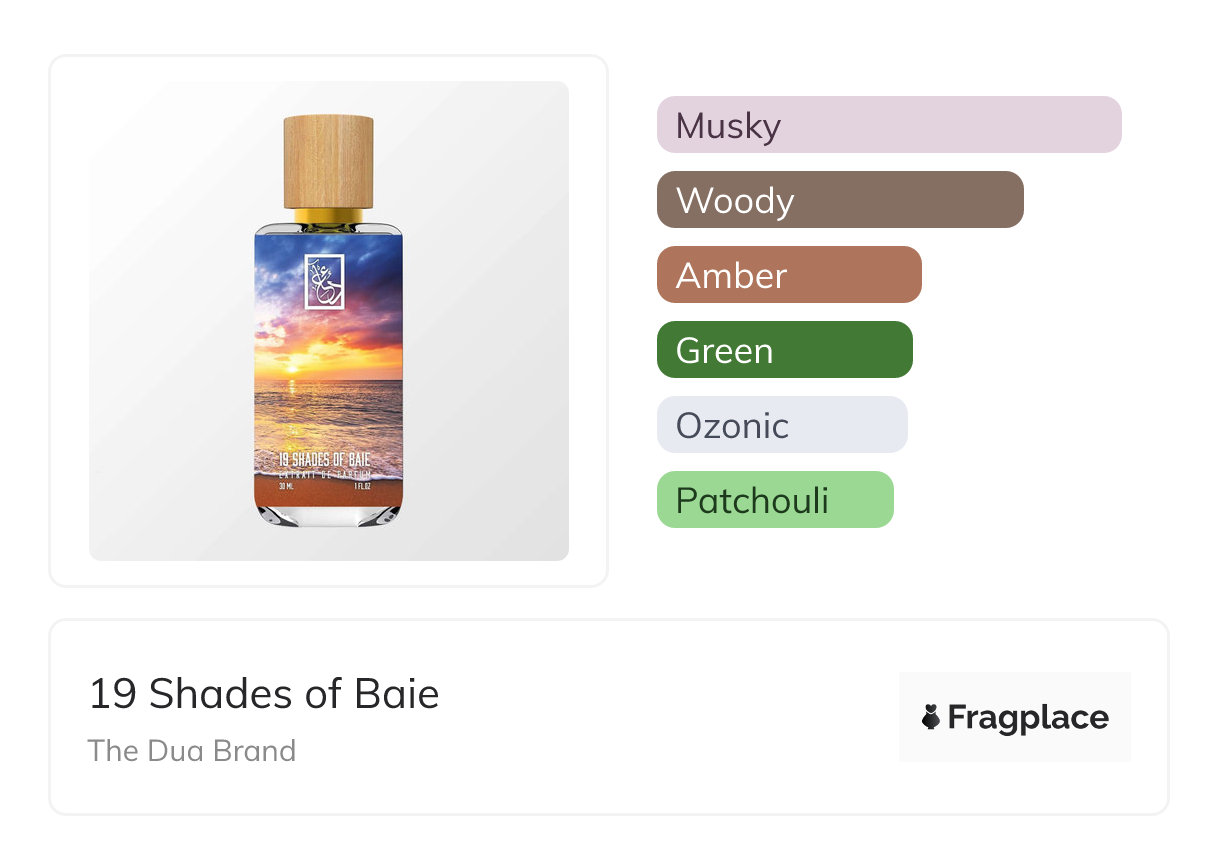The height and width of the screenshot is (864, 1218).
Task: Click the 30 ML text on the bottle
Action: (x=285, y=488)
